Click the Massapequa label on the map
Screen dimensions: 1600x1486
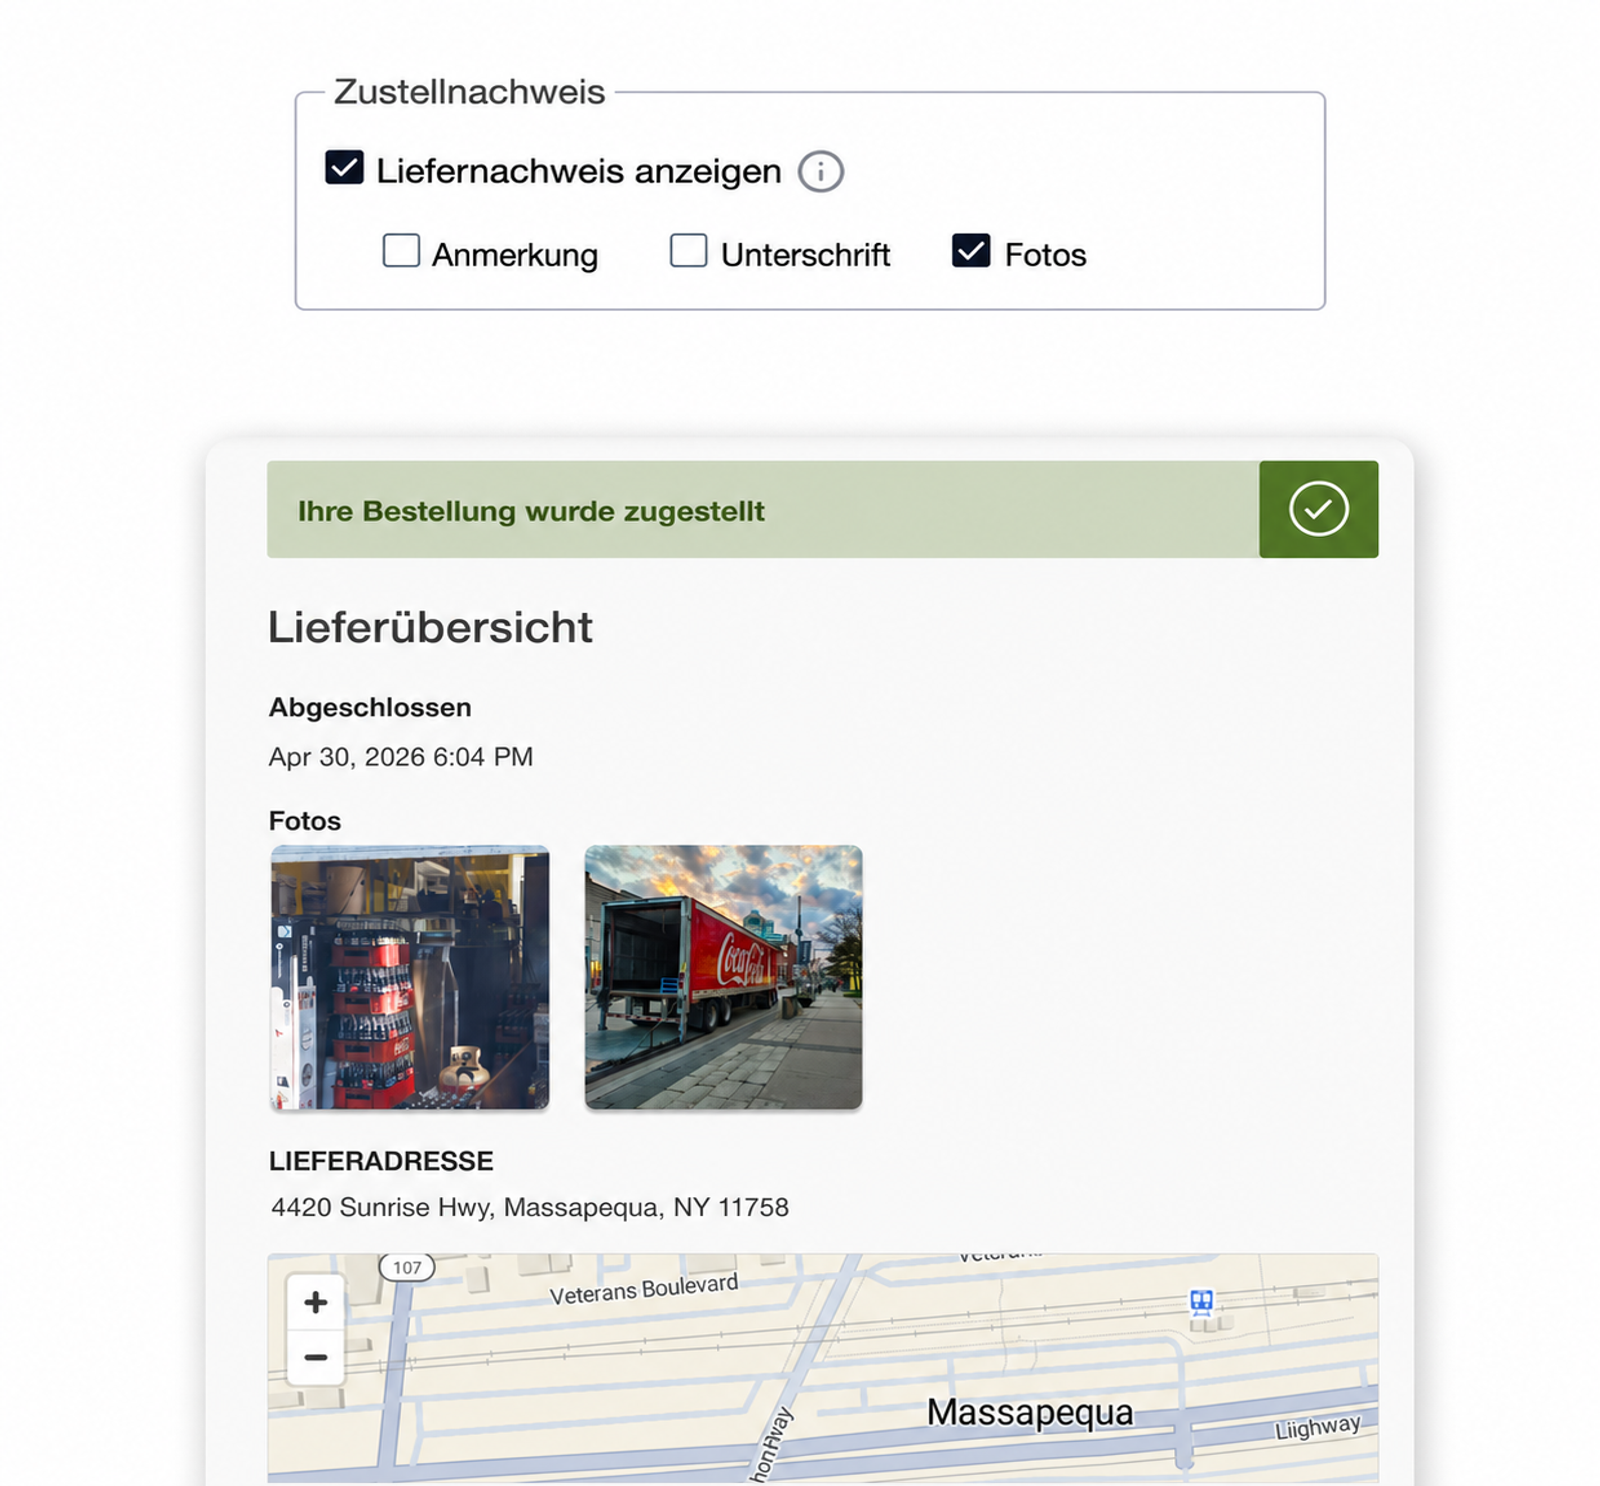[1030, 1412]
